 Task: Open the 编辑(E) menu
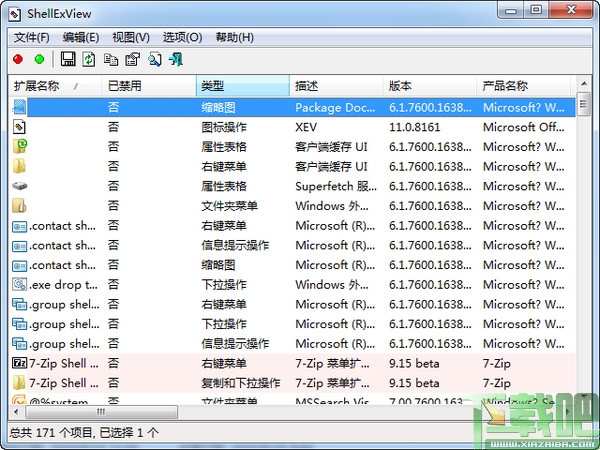[x=81, y=38]
